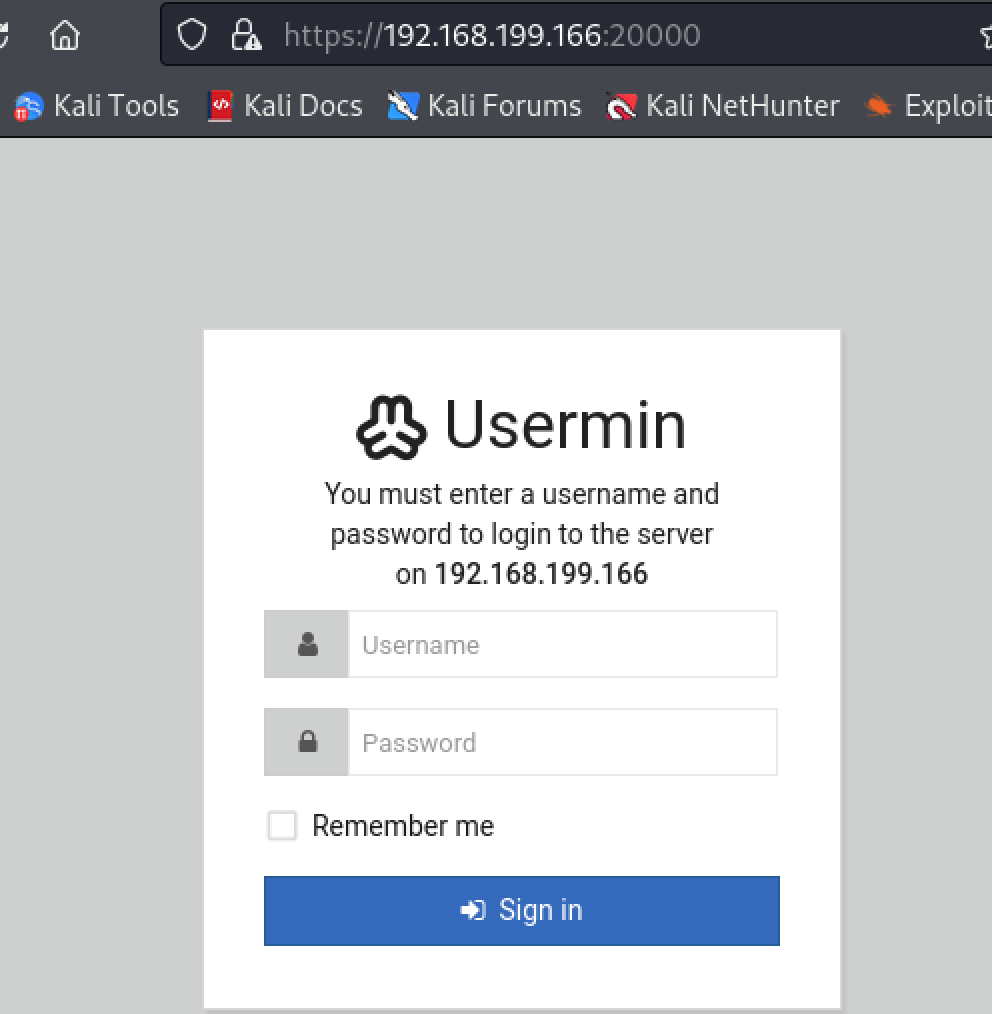This screenshot has width=992, height=1014.
Task: Click the Firefox home icon
Action: click(65, 36)
